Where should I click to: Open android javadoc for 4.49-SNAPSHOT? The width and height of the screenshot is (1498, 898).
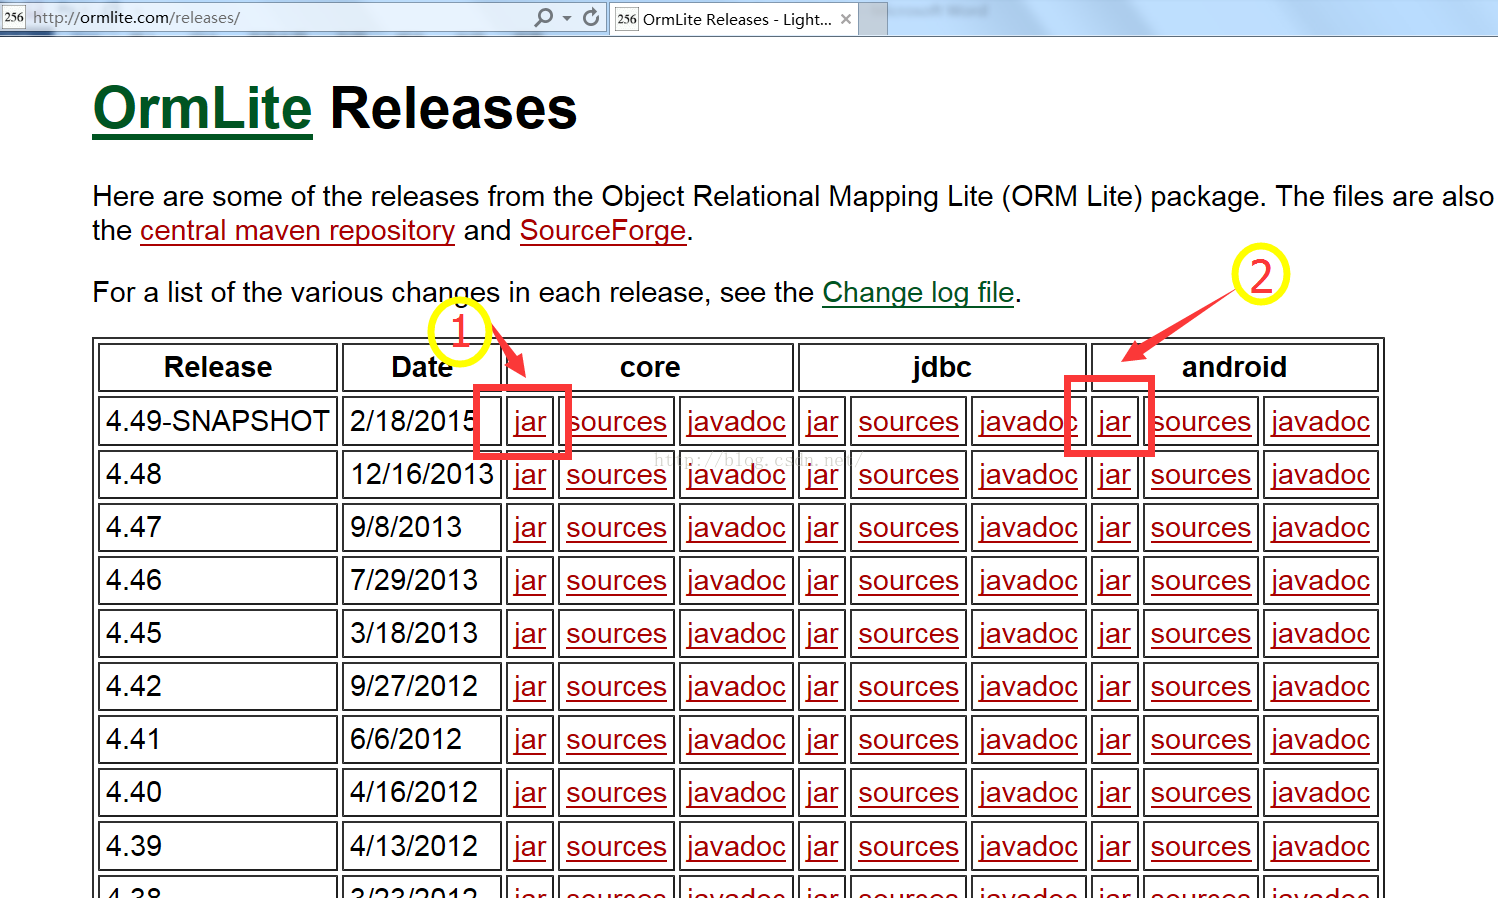(1320, 422)
